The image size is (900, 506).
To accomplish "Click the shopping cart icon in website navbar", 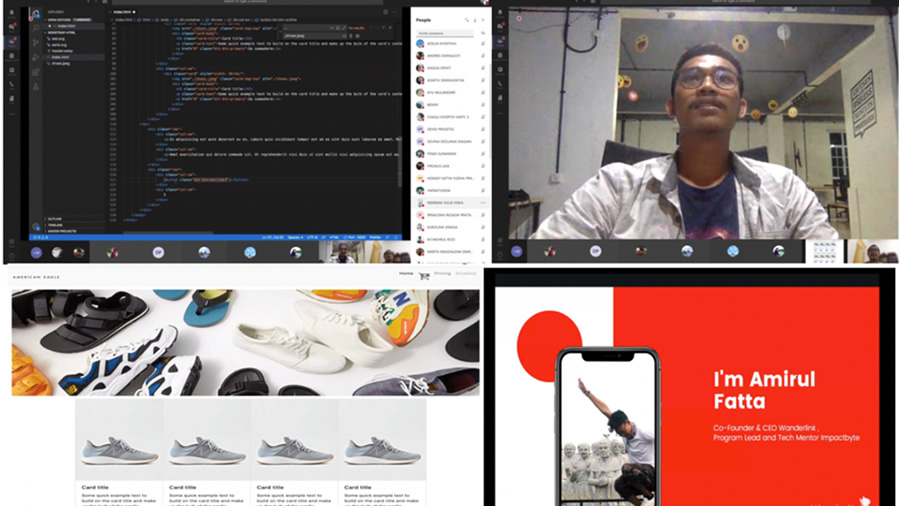I will 424,275.
